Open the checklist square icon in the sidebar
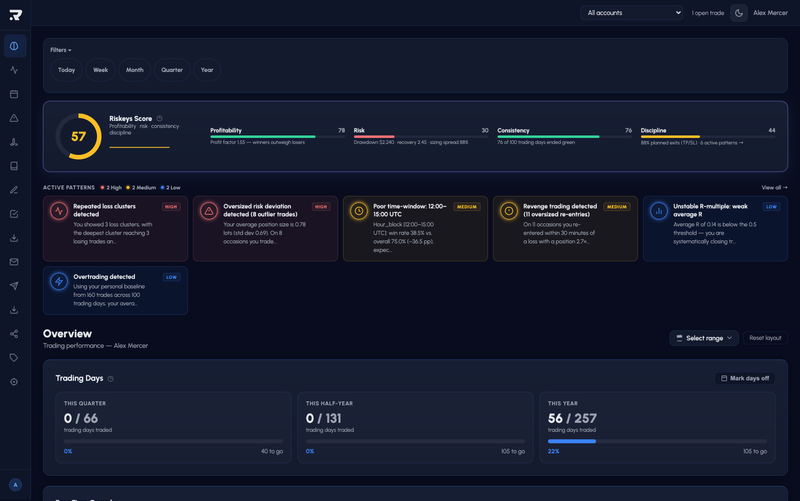800x501 pixels. pyautogui.click(x=14, y=214)
